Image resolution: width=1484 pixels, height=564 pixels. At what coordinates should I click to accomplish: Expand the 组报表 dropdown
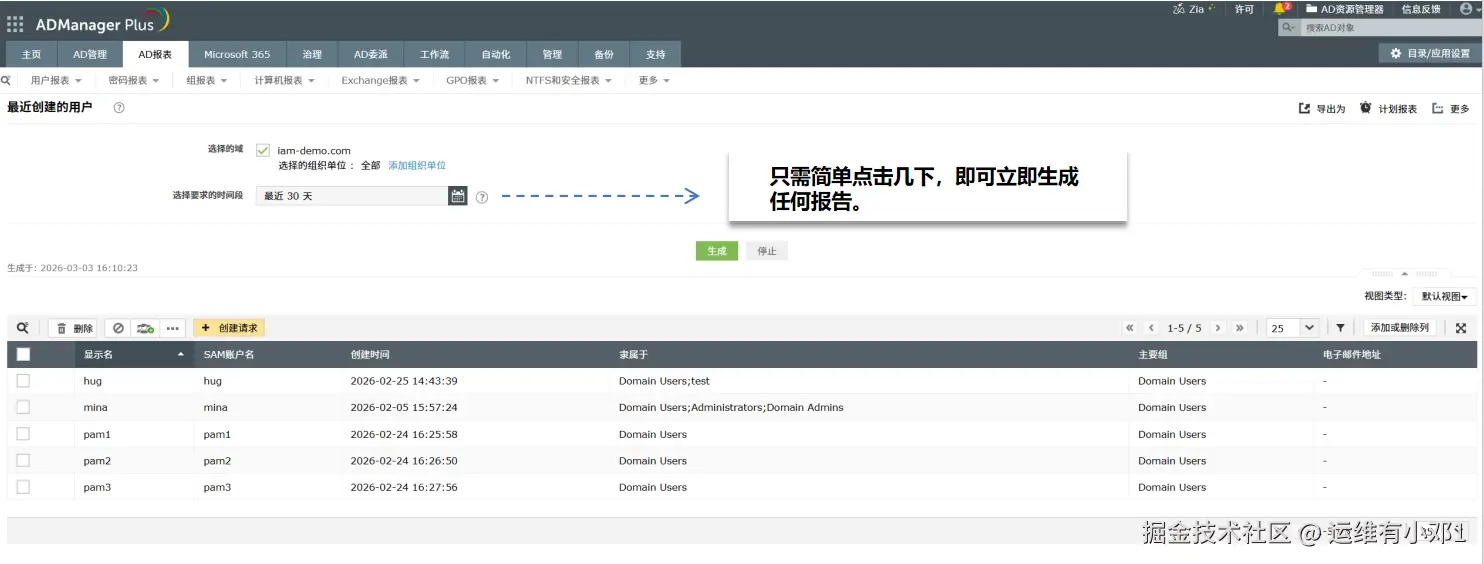pyautogui.click(x=207, y=80)
